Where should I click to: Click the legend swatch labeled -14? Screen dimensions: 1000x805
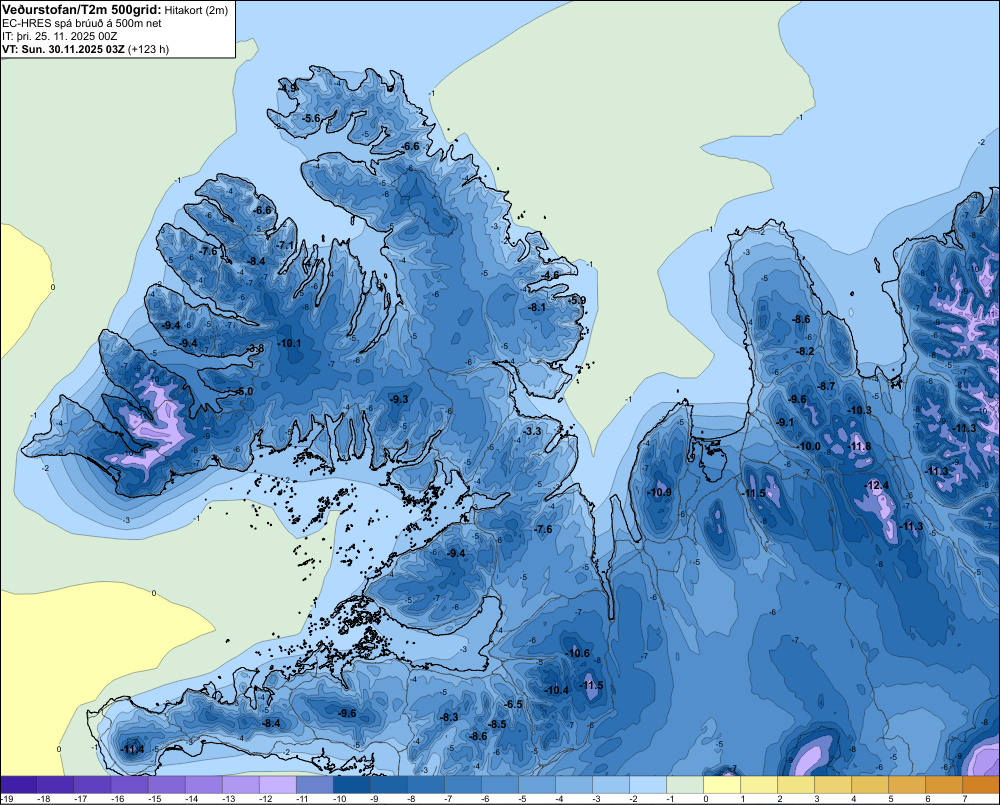coord(204,785)
